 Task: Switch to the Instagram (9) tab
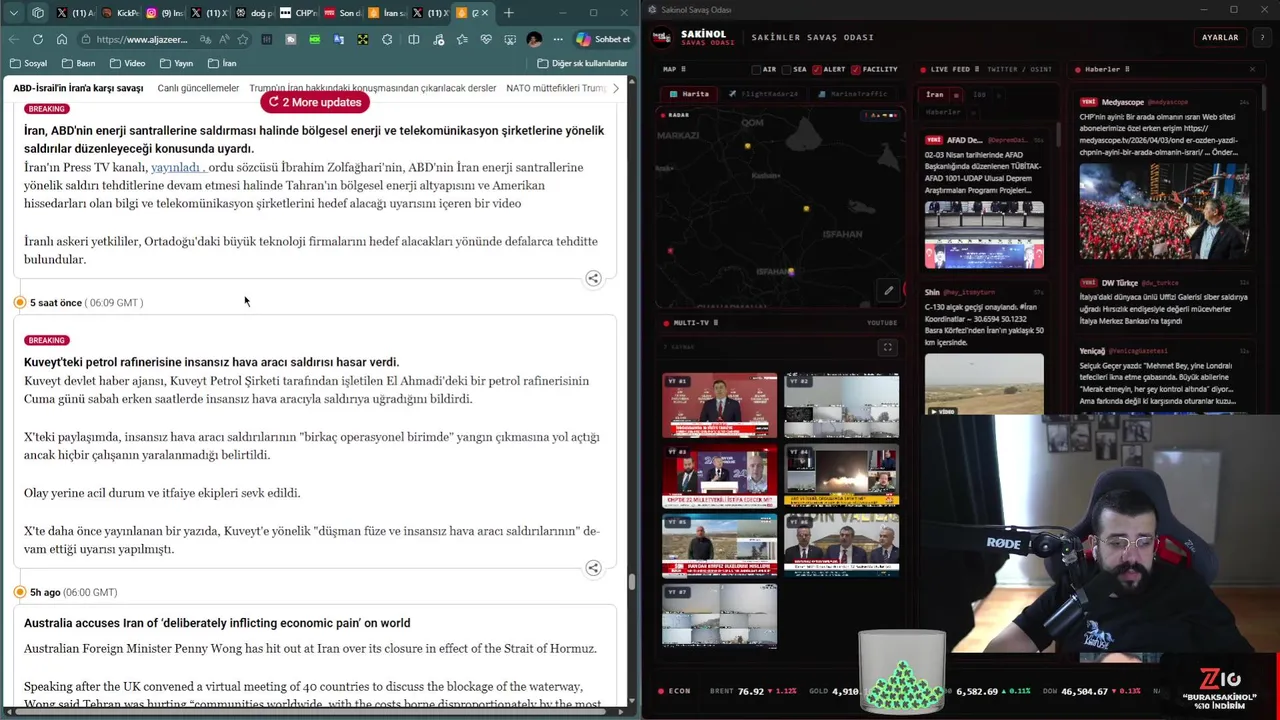tap(166, 13)
